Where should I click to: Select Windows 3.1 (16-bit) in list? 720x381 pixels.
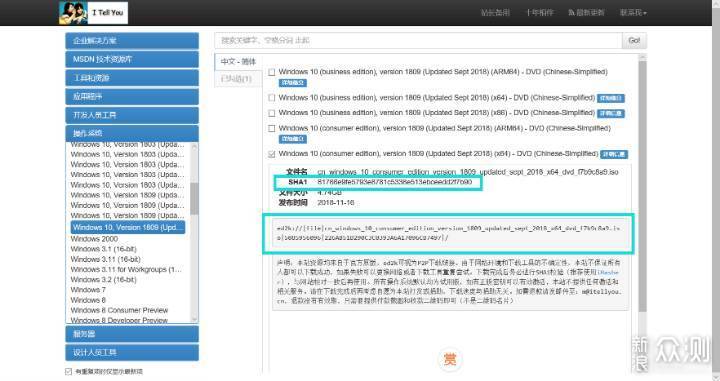(103, 249)
